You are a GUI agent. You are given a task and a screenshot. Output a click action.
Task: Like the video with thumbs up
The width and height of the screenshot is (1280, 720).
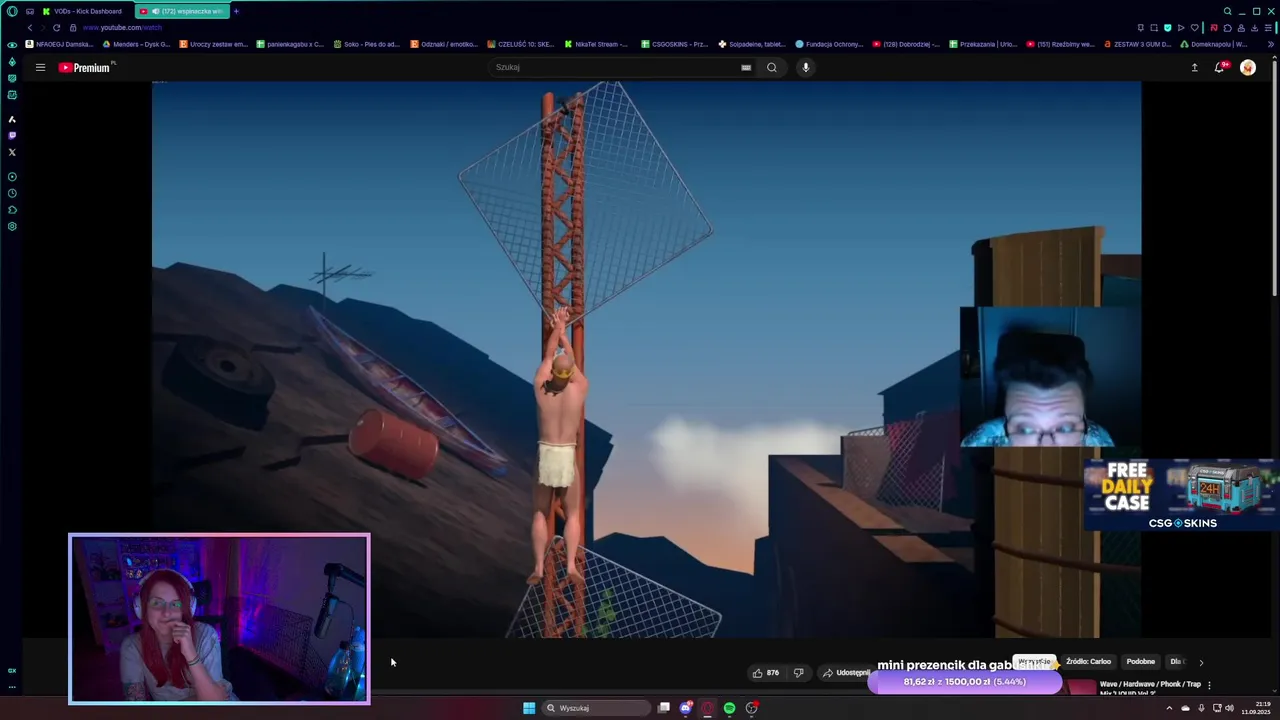(x=766, y=673)
